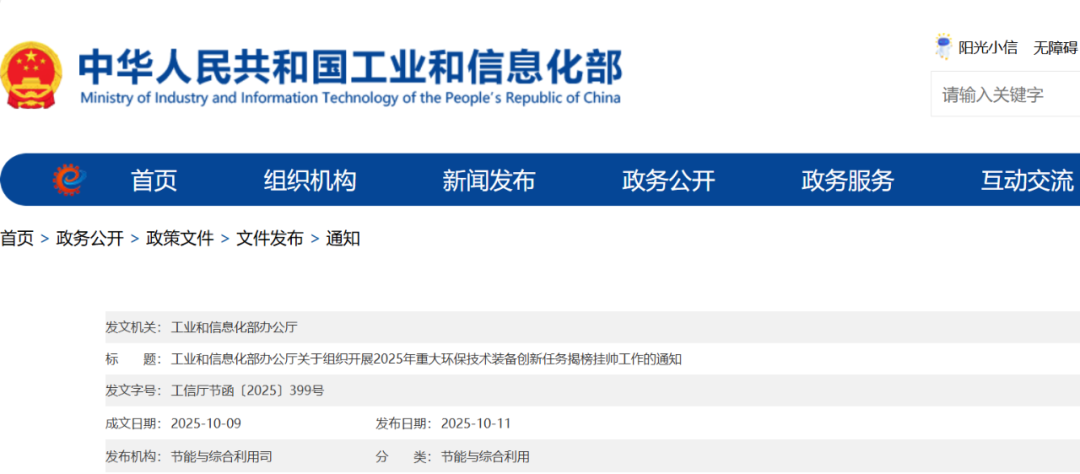Click the document title about 2025年重大环保技术装备
Image resolution: width=1080 pixels, height=474 pixels.
click(426, 359)
